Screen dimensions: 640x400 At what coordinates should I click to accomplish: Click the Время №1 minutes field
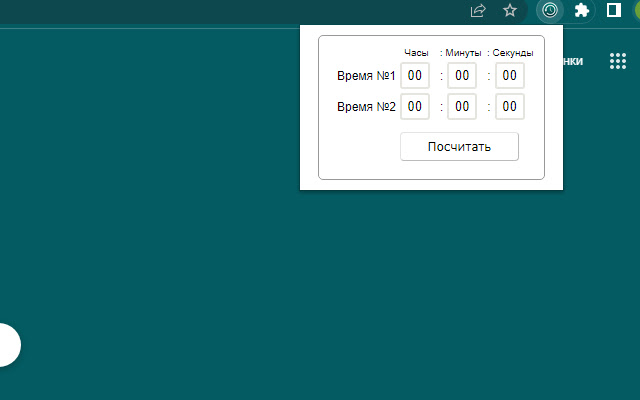pos(462,76)
